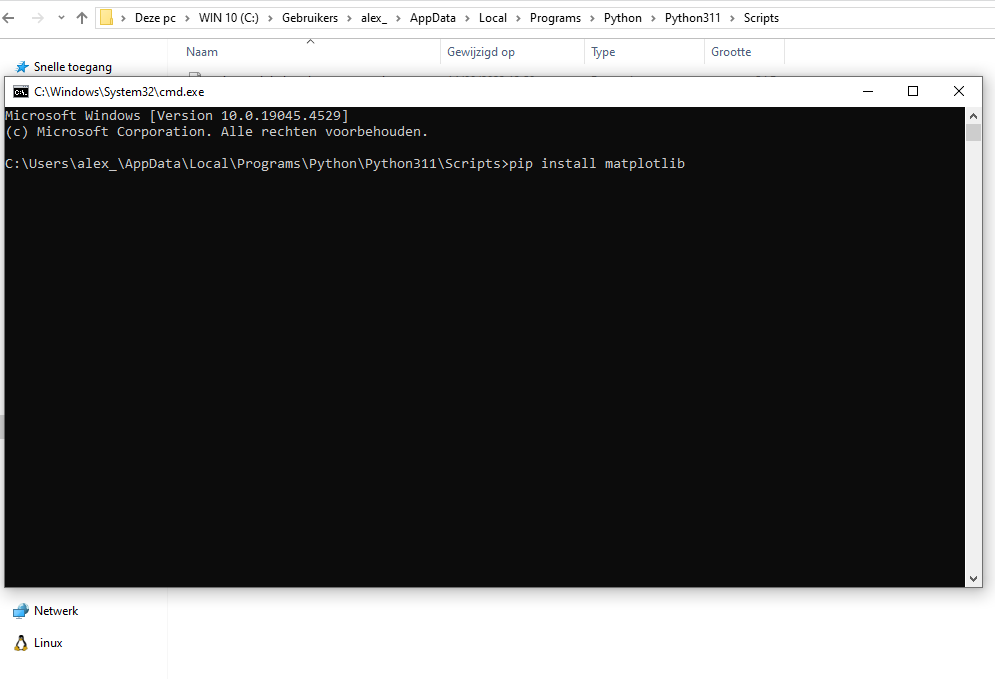This screenshot has height=679, width=995.
Task: Expand chevron after 'WIN 10 (C:)' breadcrumb
Action: coord(270,18)
